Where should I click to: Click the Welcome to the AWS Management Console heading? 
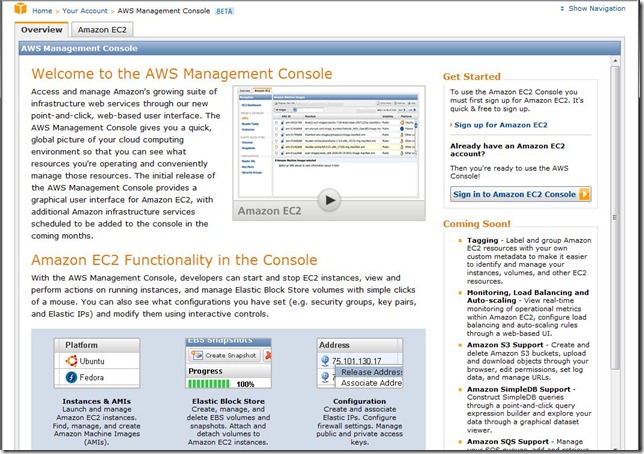182,74
